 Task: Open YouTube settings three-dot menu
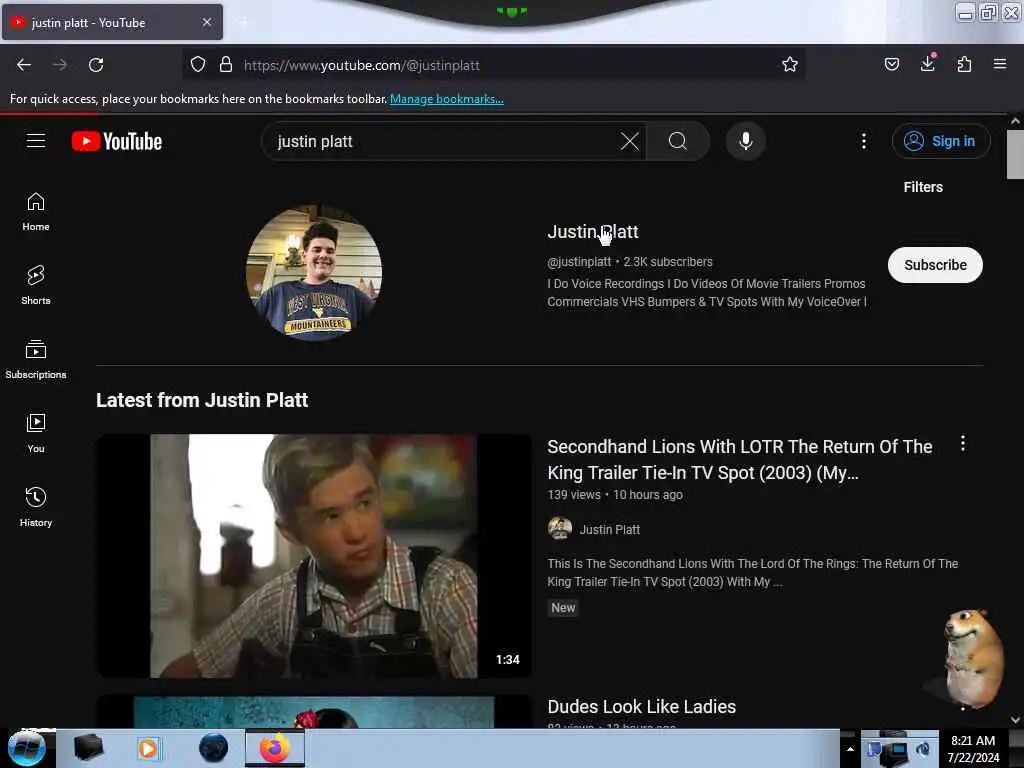(863, 141)
